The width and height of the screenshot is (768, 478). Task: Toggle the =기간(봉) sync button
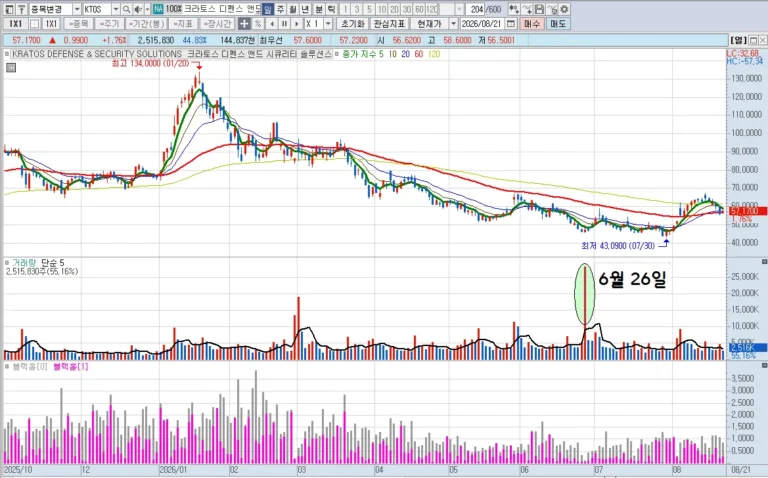point(146,24)
